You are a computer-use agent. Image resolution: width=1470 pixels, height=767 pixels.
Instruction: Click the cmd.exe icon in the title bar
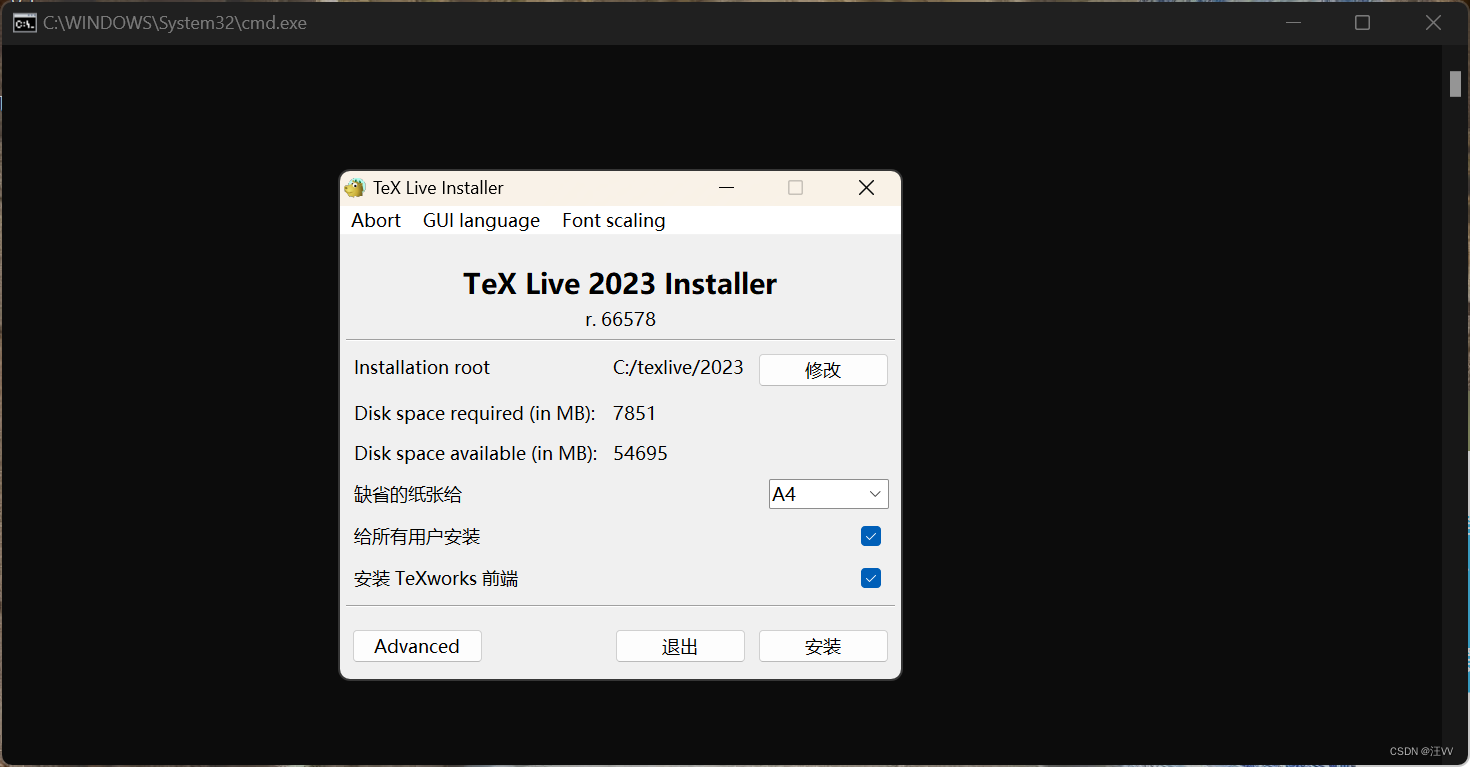coord(24,21)
